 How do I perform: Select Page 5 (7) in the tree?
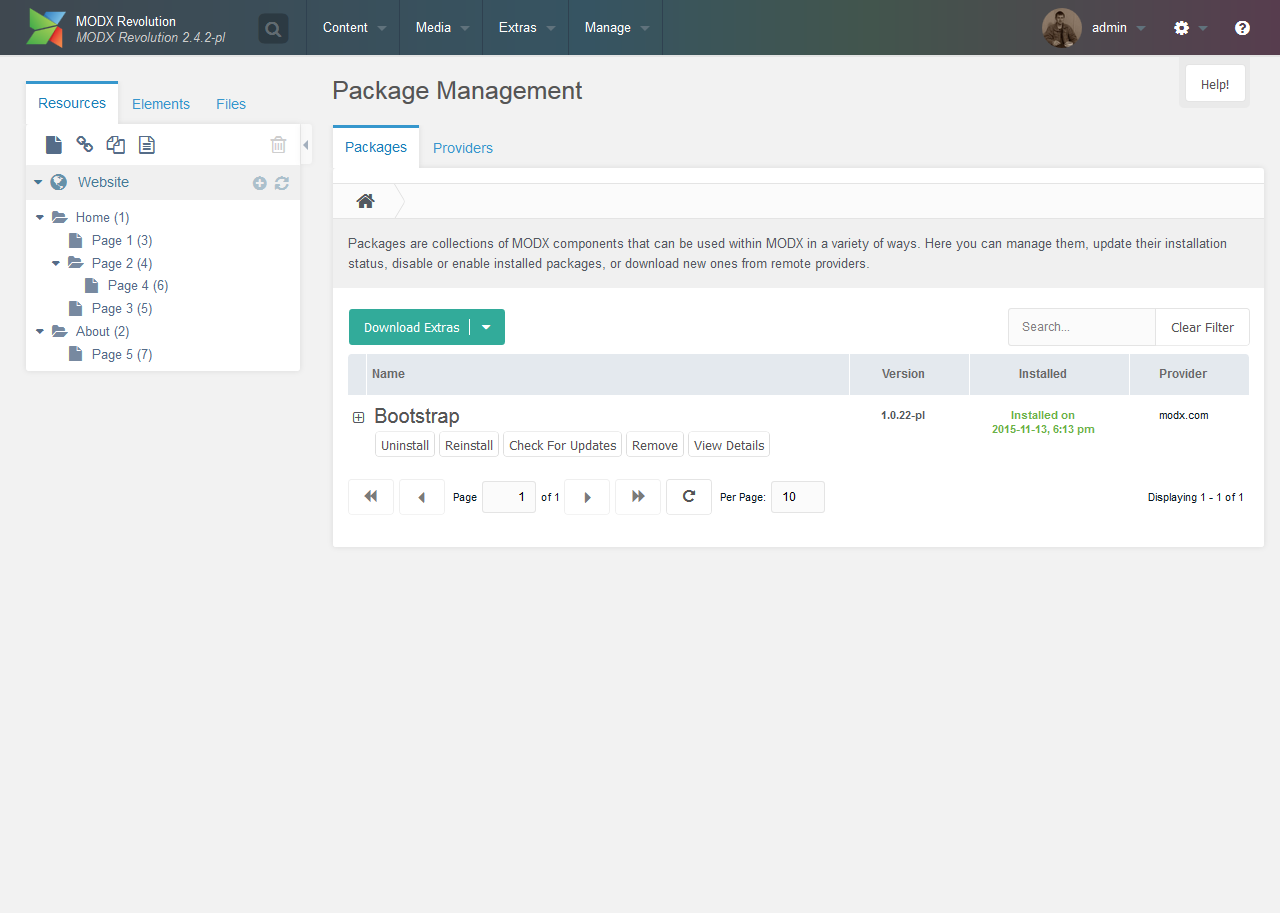point(122,355)
